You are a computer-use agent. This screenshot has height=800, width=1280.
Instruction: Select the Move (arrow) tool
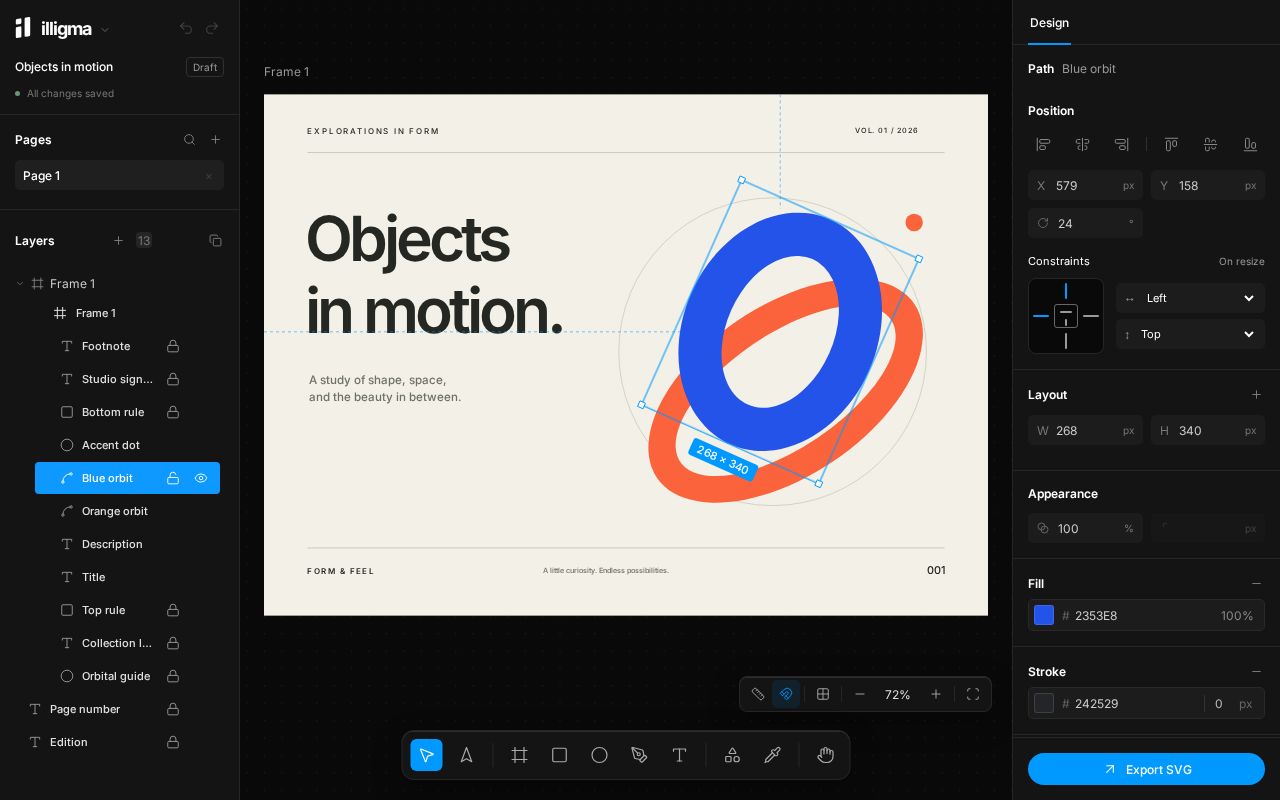(x=426, y=755)
